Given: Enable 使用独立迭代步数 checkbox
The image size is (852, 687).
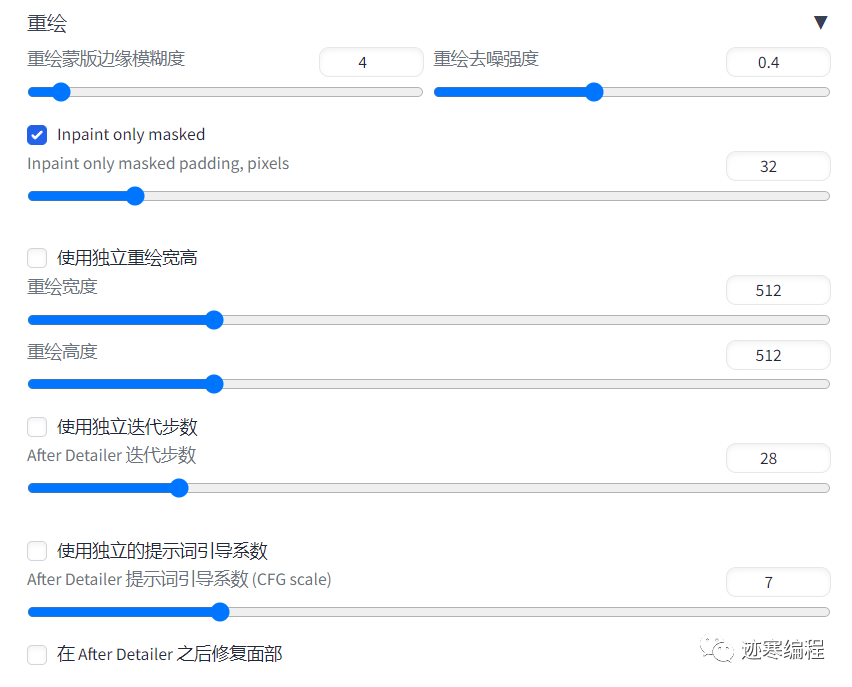Looking at the screenshot, I should 37,427.
